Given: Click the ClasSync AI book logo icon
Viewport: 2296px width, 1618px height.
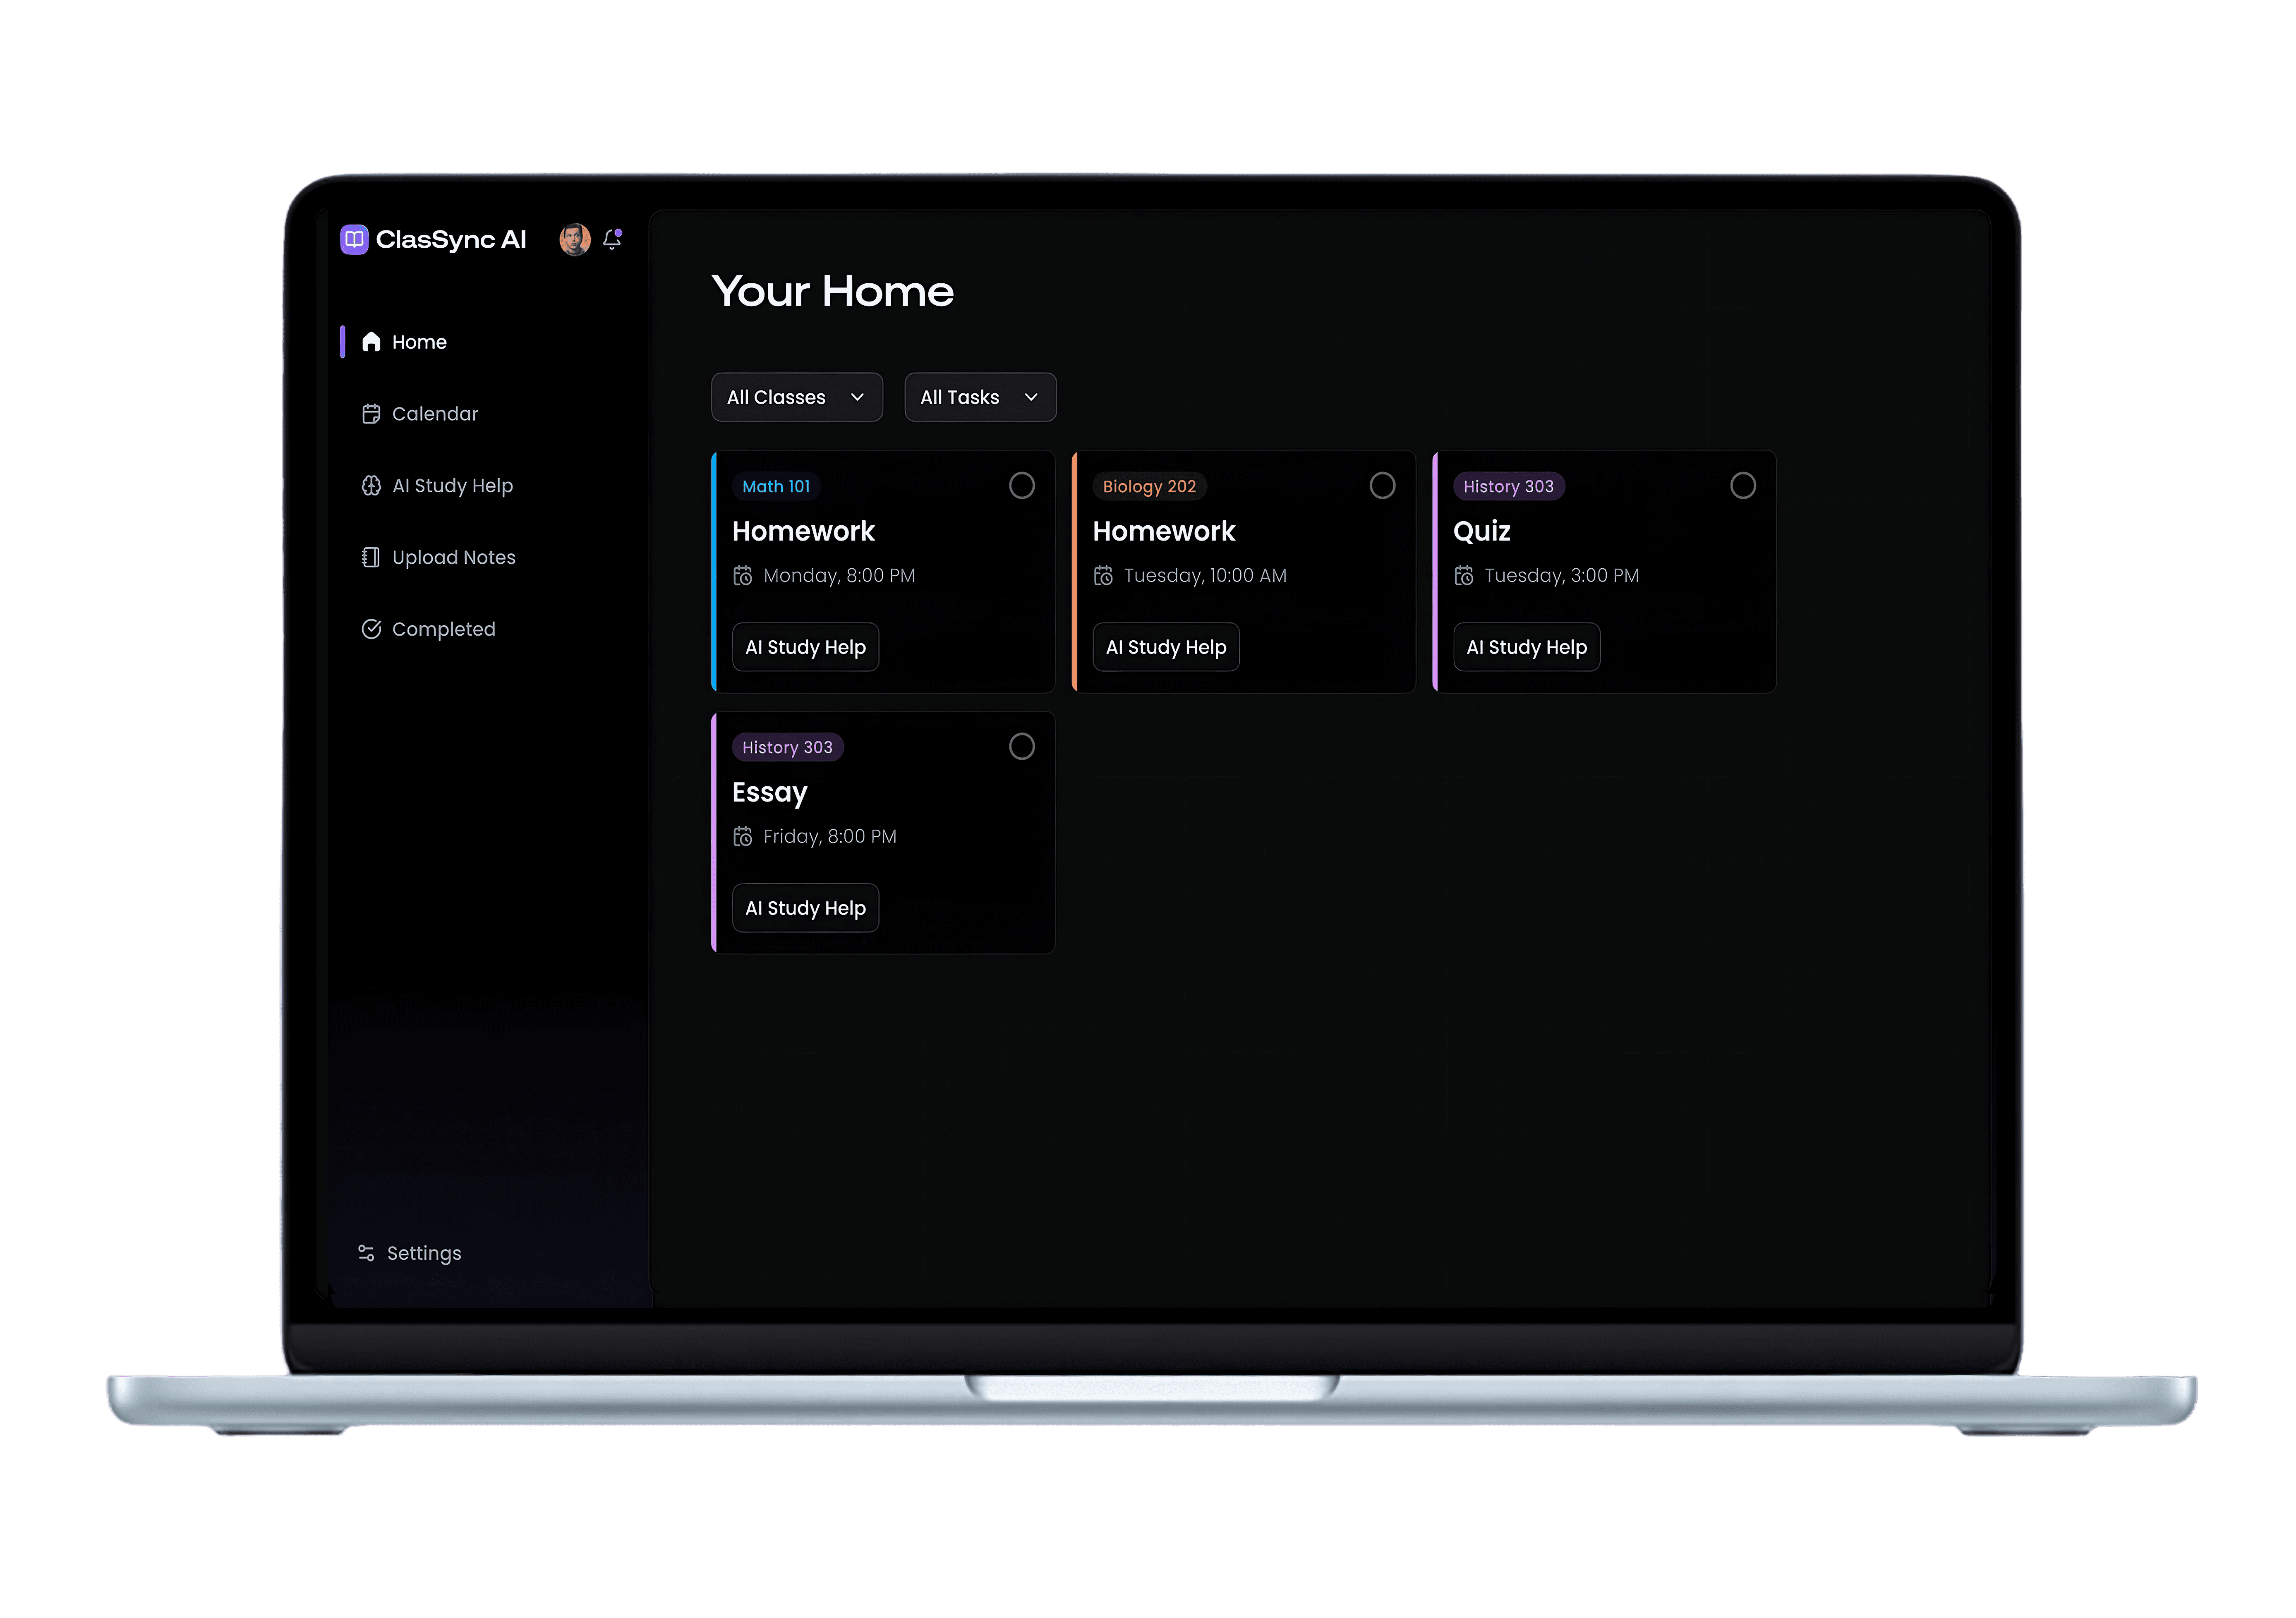Looking at the screenshot, I should pos(354,239).
